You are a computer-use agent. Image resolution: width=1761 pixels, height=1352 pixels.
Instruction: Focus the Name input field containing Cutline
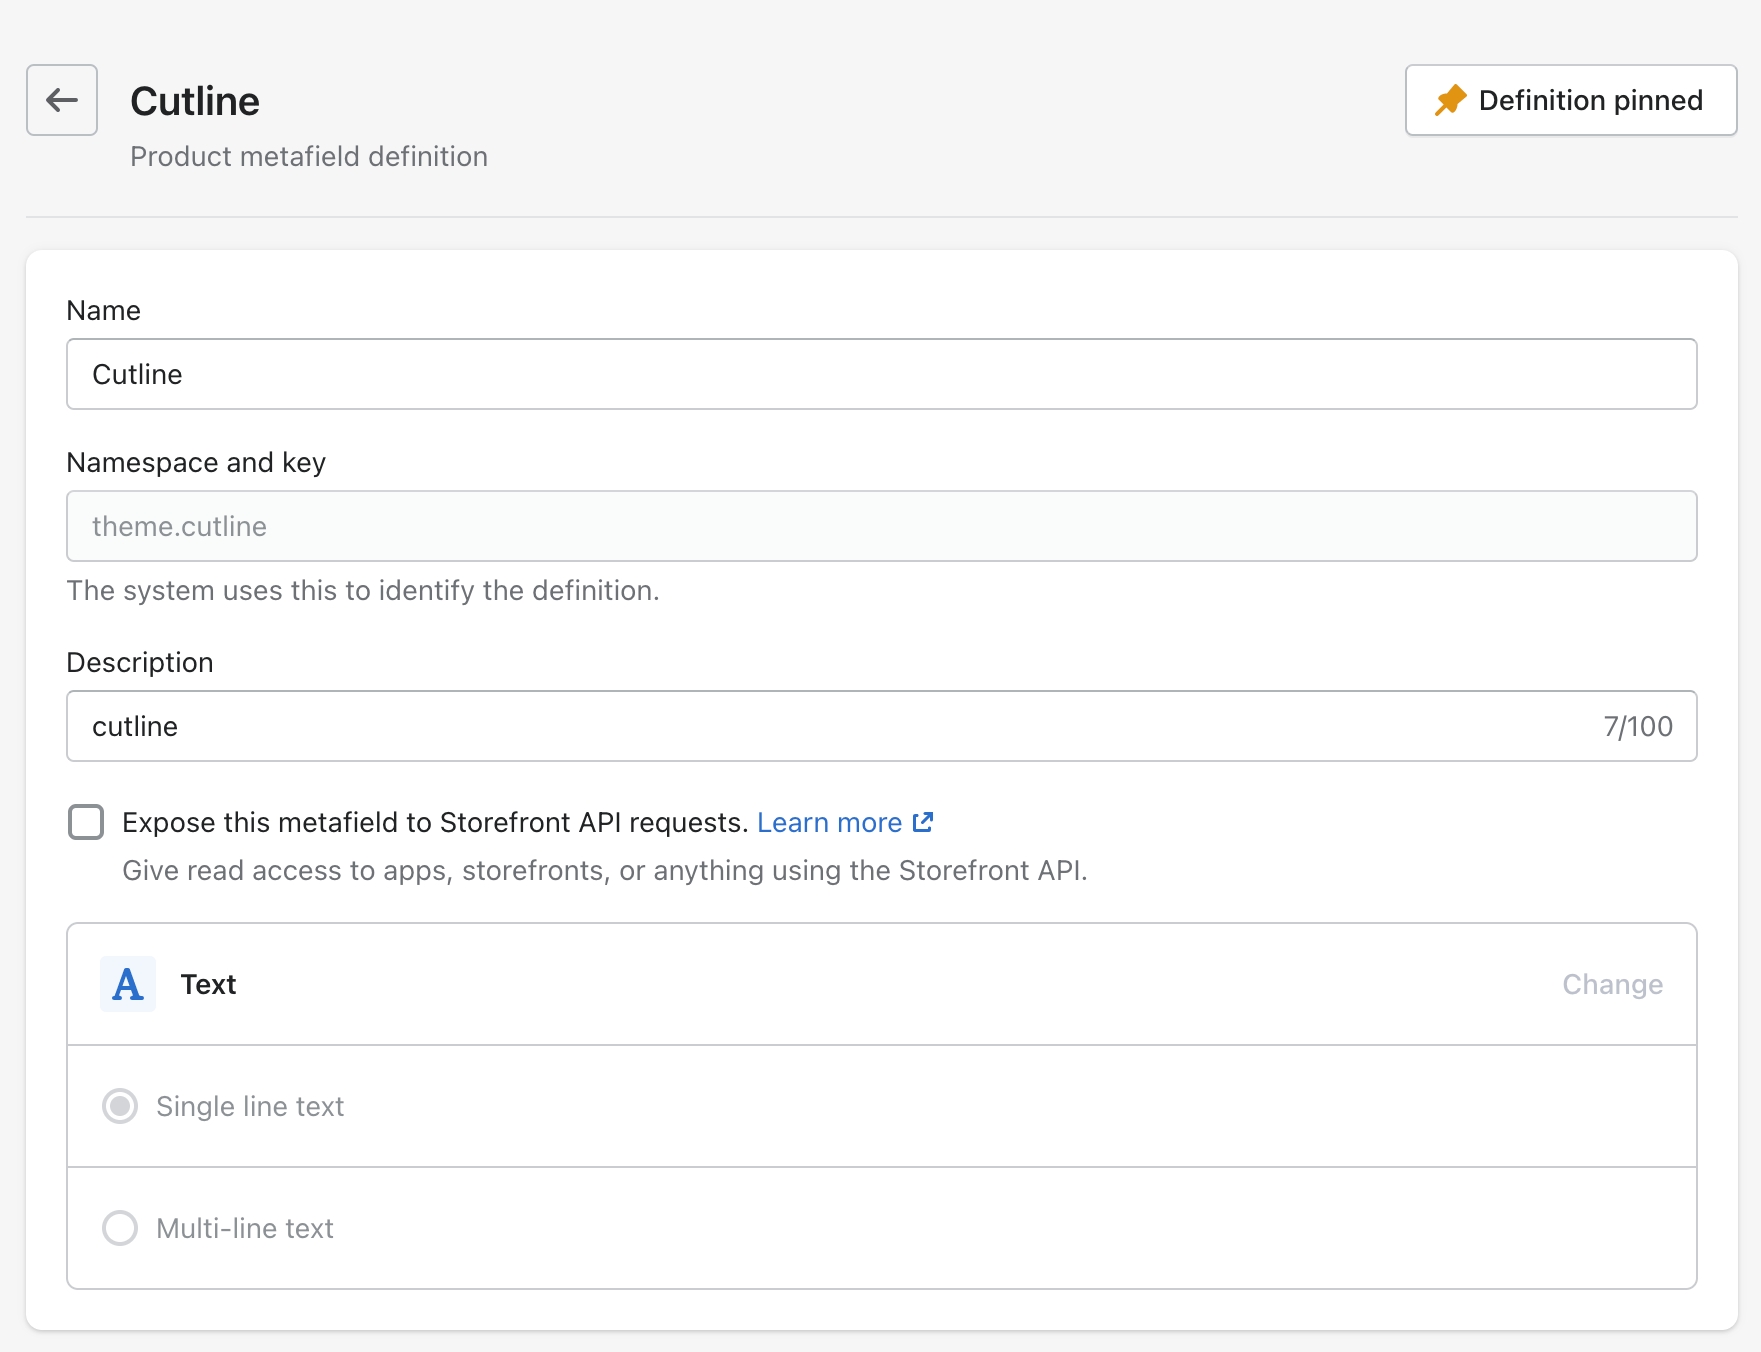(x=880, y=374)
